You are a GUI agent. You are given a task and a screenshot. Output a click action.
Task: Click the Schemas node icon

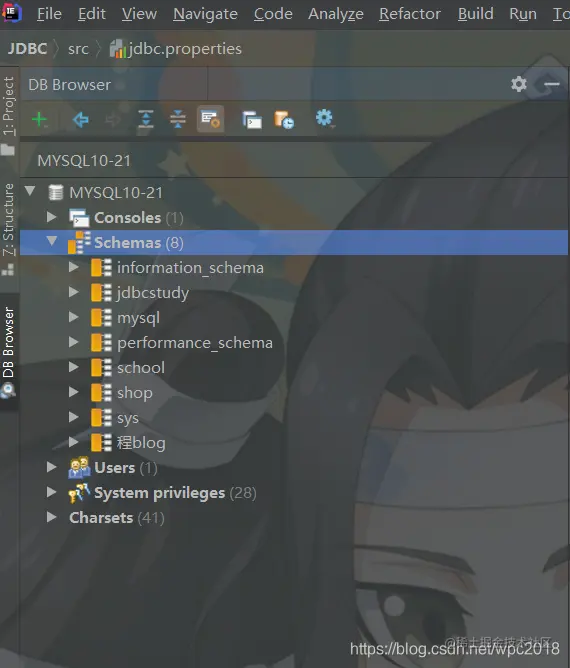79,242
